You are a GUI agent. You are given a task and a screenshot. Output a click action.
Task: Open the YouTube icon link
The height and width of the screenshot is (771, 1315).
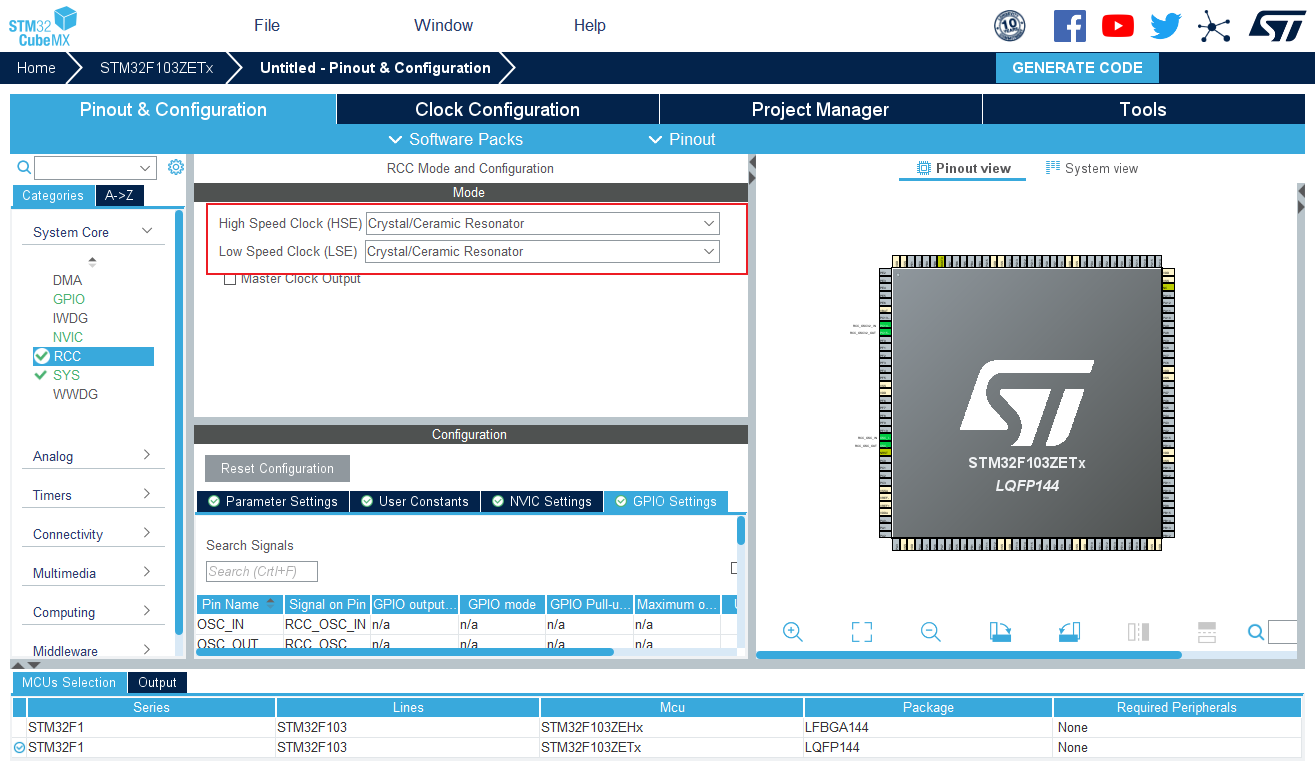pyautogui.click(x=1118, y=26)
